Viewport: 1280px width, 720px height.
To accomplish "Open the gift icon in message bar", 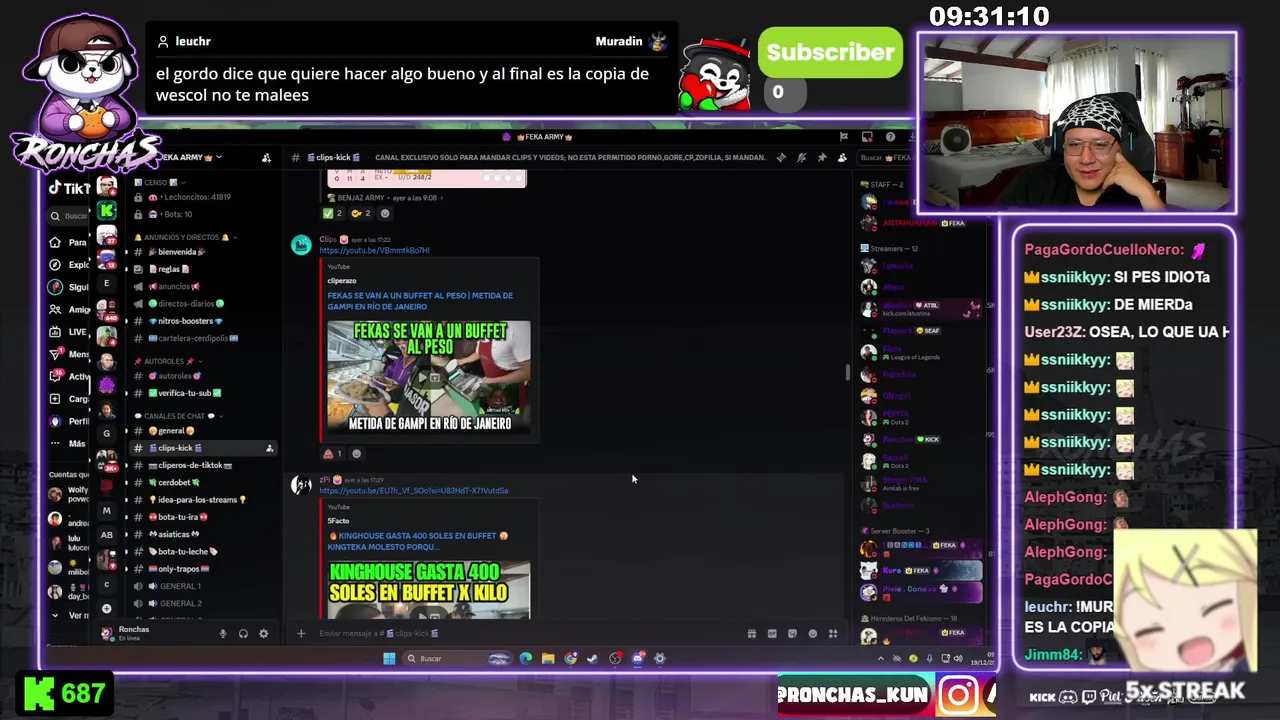I will (x=752, y=634).
